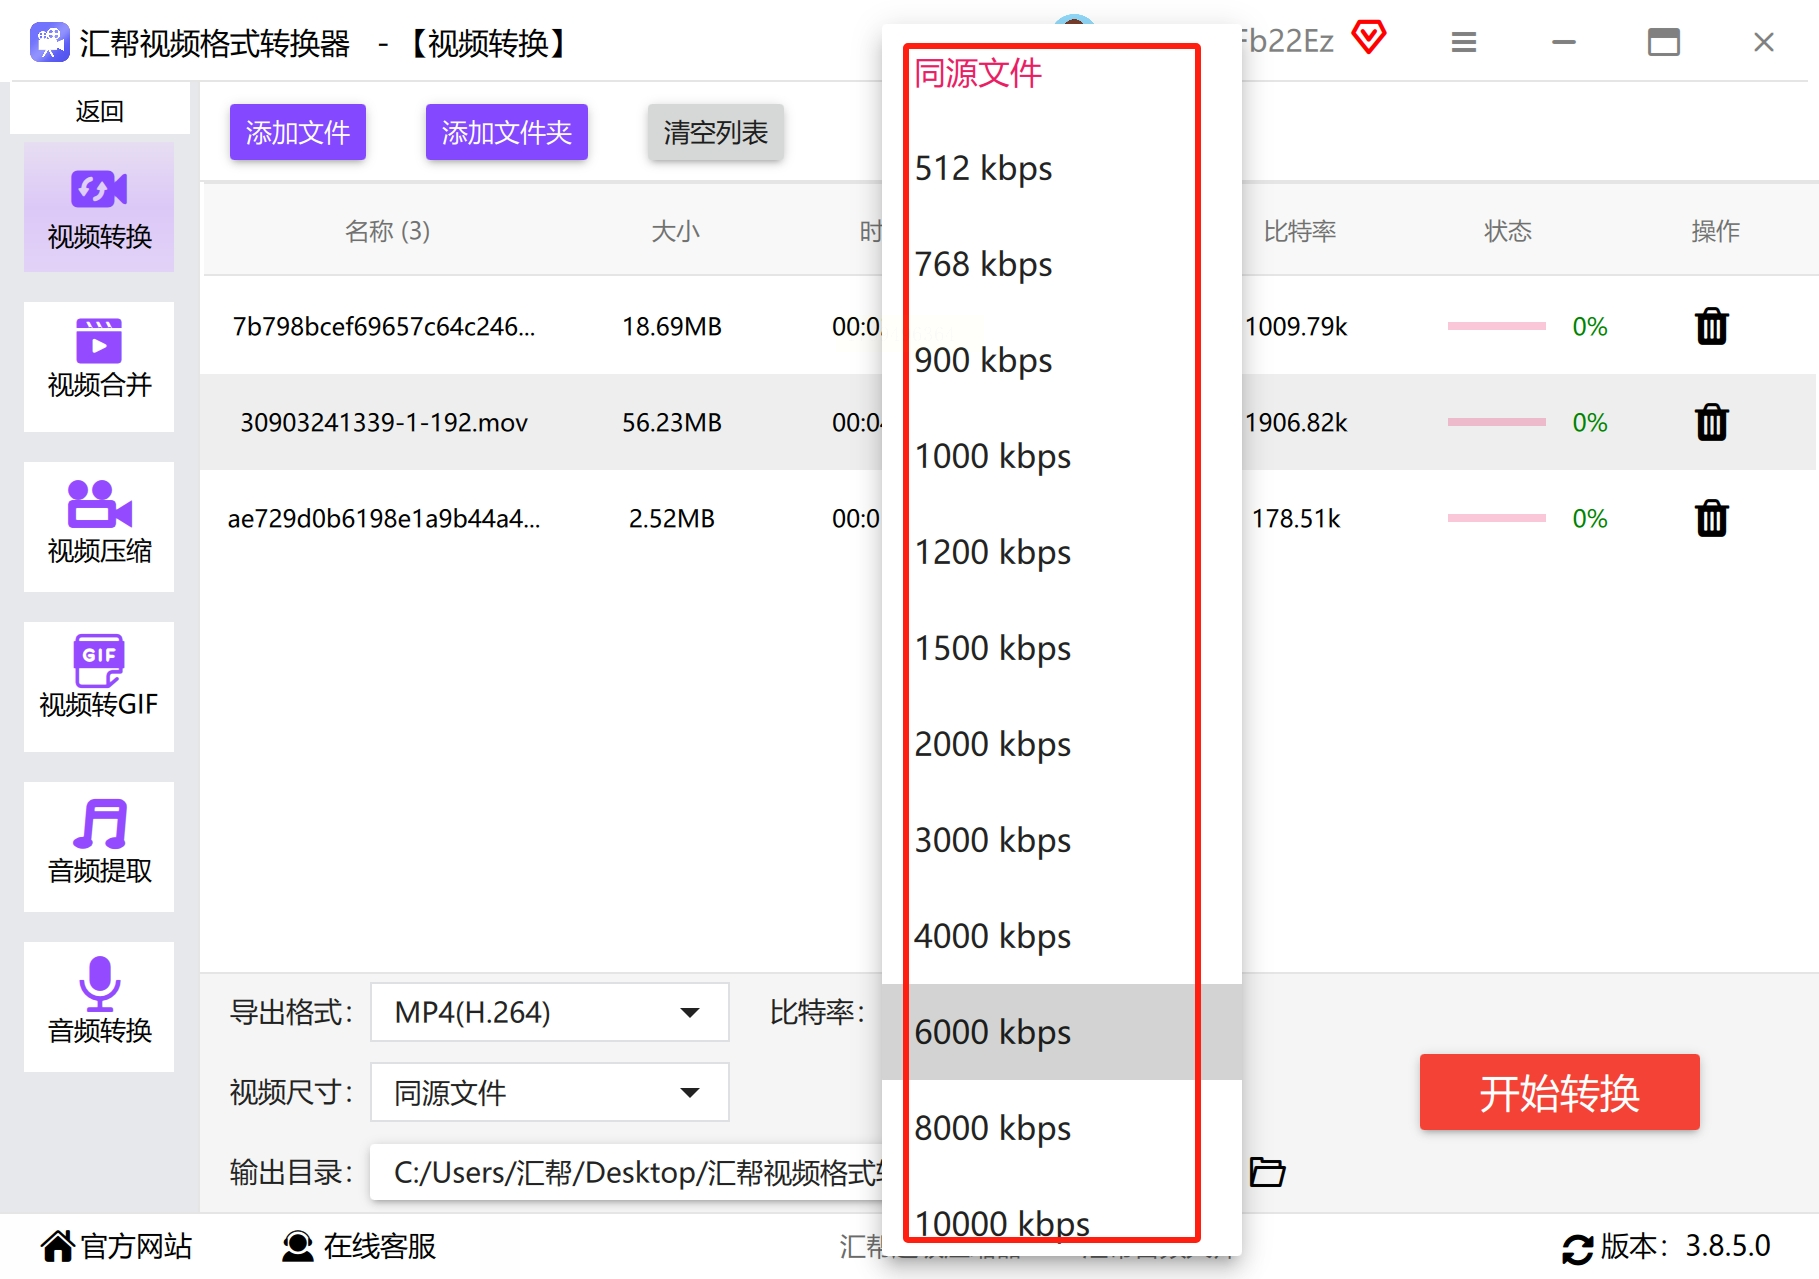This screenshot has width=1819, height=1279.
Task: Delete the 30903241339-1-192.mov file row
Action: (x=1711, y=422)
